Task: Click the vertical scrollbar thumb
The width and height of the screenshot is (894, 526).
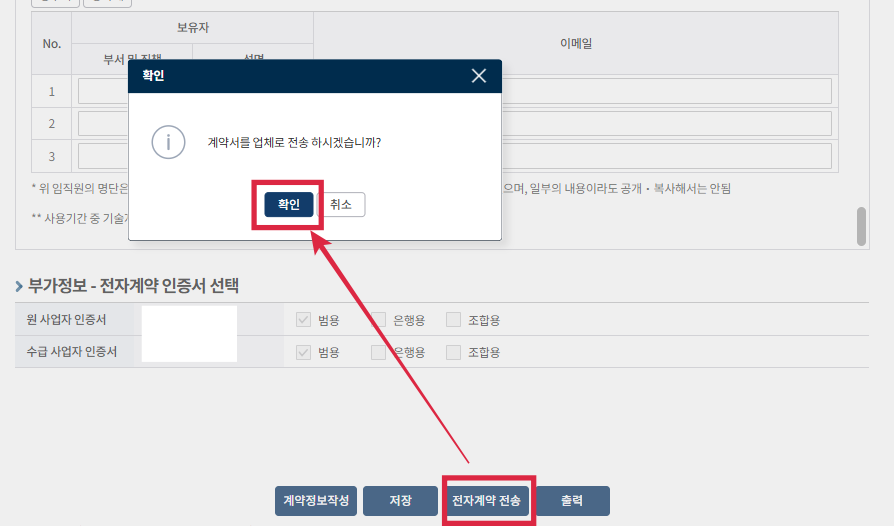Action: 862,226
